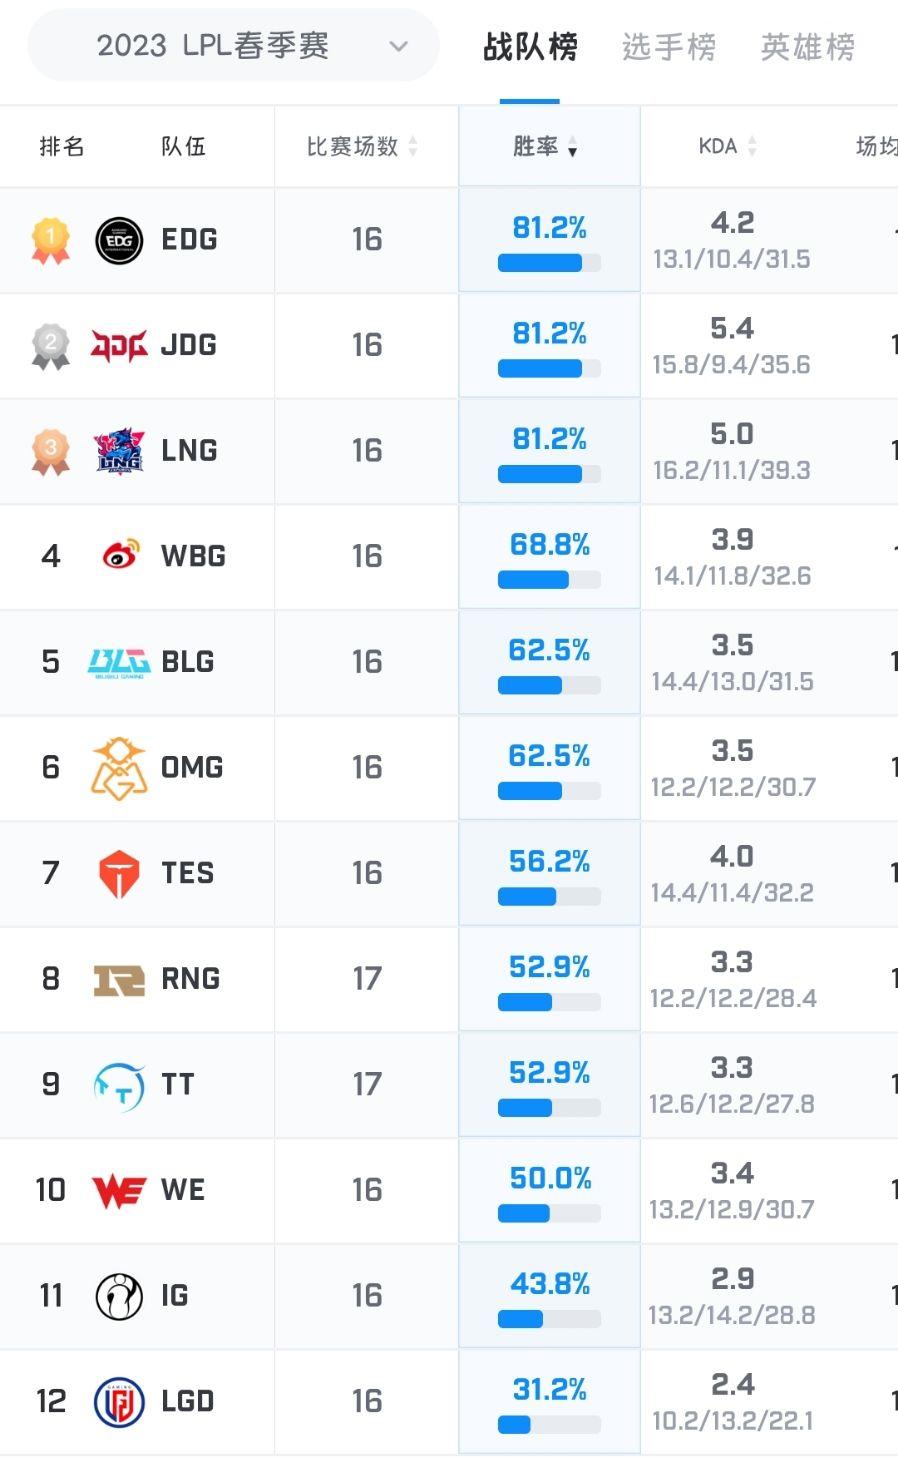
Task: Select the 战队榜 tab
Action: (x=530, y=46)
